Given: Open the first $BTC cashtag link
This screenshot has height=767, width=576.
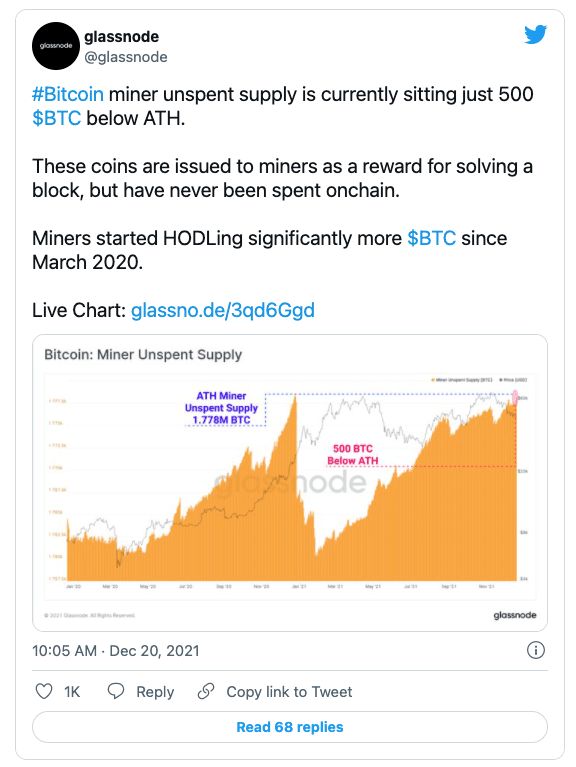Looking at the screenshot, I should [x=57, y=118].
